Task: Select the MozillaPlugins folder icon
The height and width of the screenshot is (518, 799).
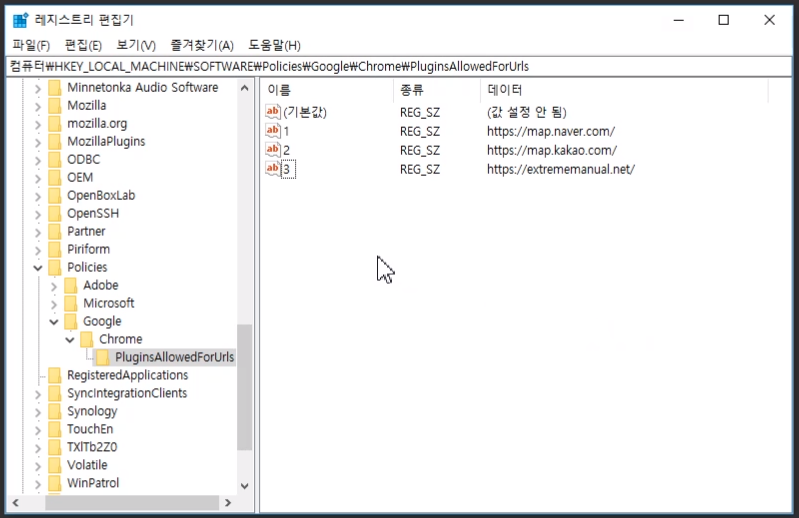Action: coord(55,142)
